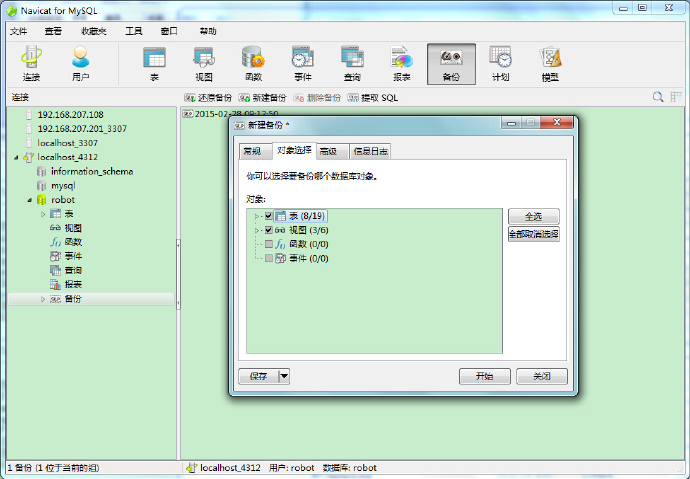Collapse the robot database node

pyautogui.click(x=29, y=200)
